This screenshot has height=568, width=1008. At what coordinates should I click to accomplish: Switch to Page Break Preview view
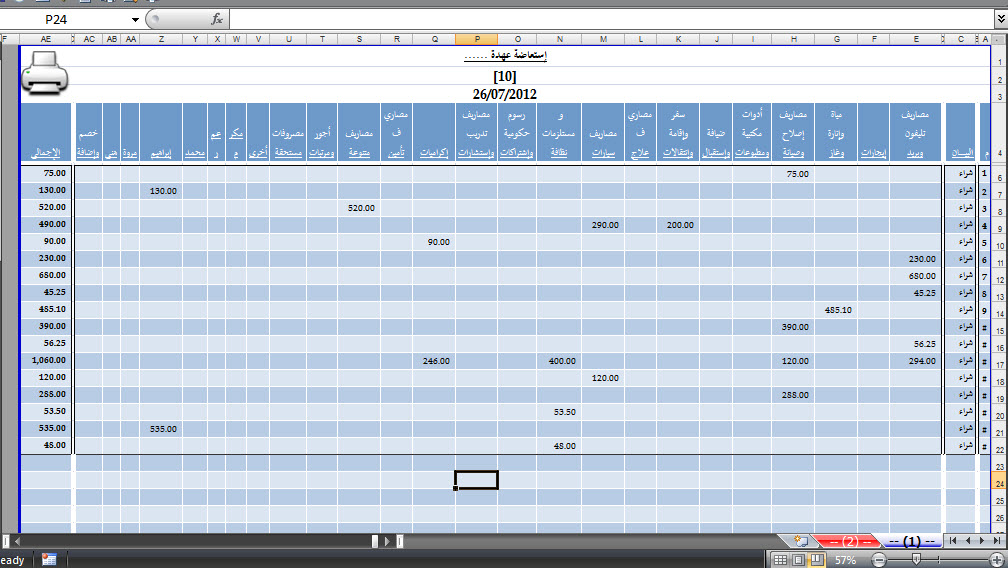click(x=816, y=560)
